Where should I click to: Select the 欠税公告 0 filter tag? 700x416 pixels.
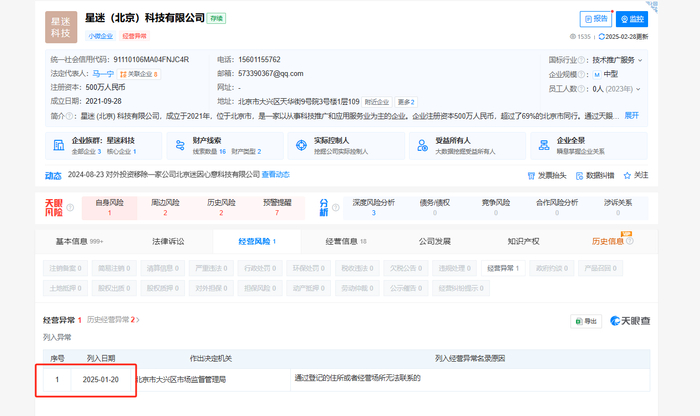406,268
